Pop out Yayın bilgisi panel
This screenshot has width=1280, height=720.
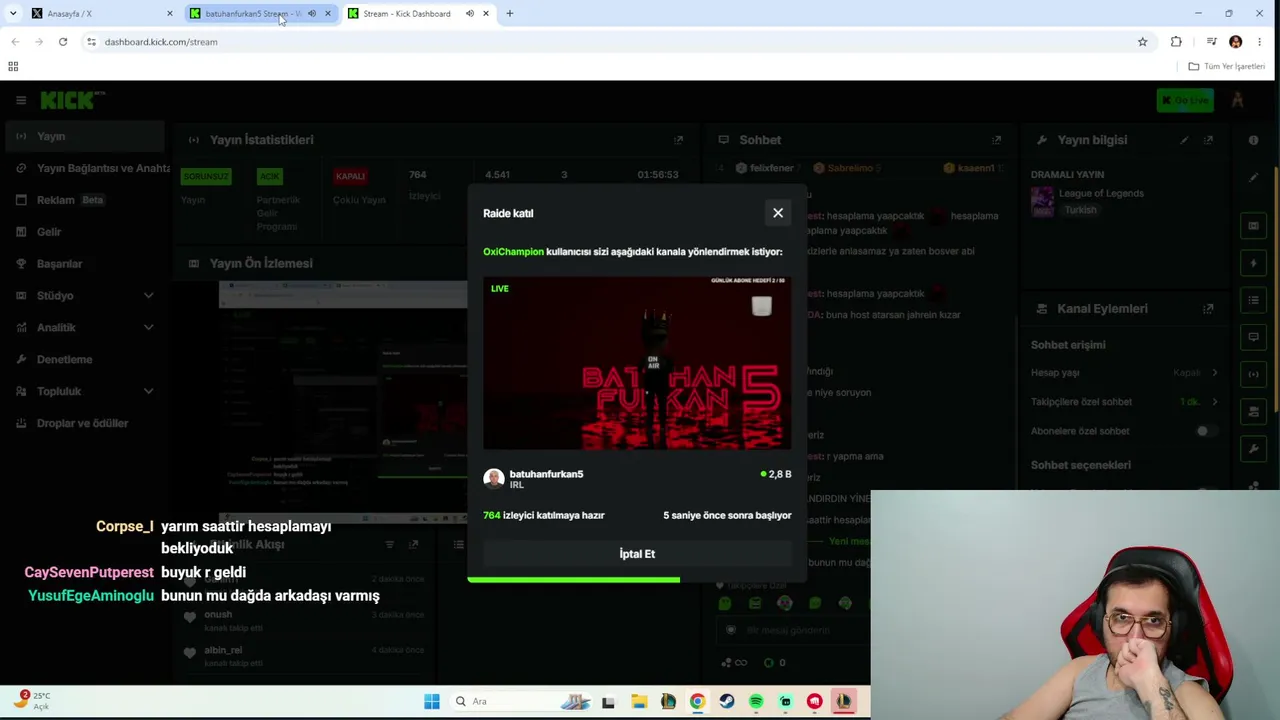pyautogui.click(x=1208, y=140)
